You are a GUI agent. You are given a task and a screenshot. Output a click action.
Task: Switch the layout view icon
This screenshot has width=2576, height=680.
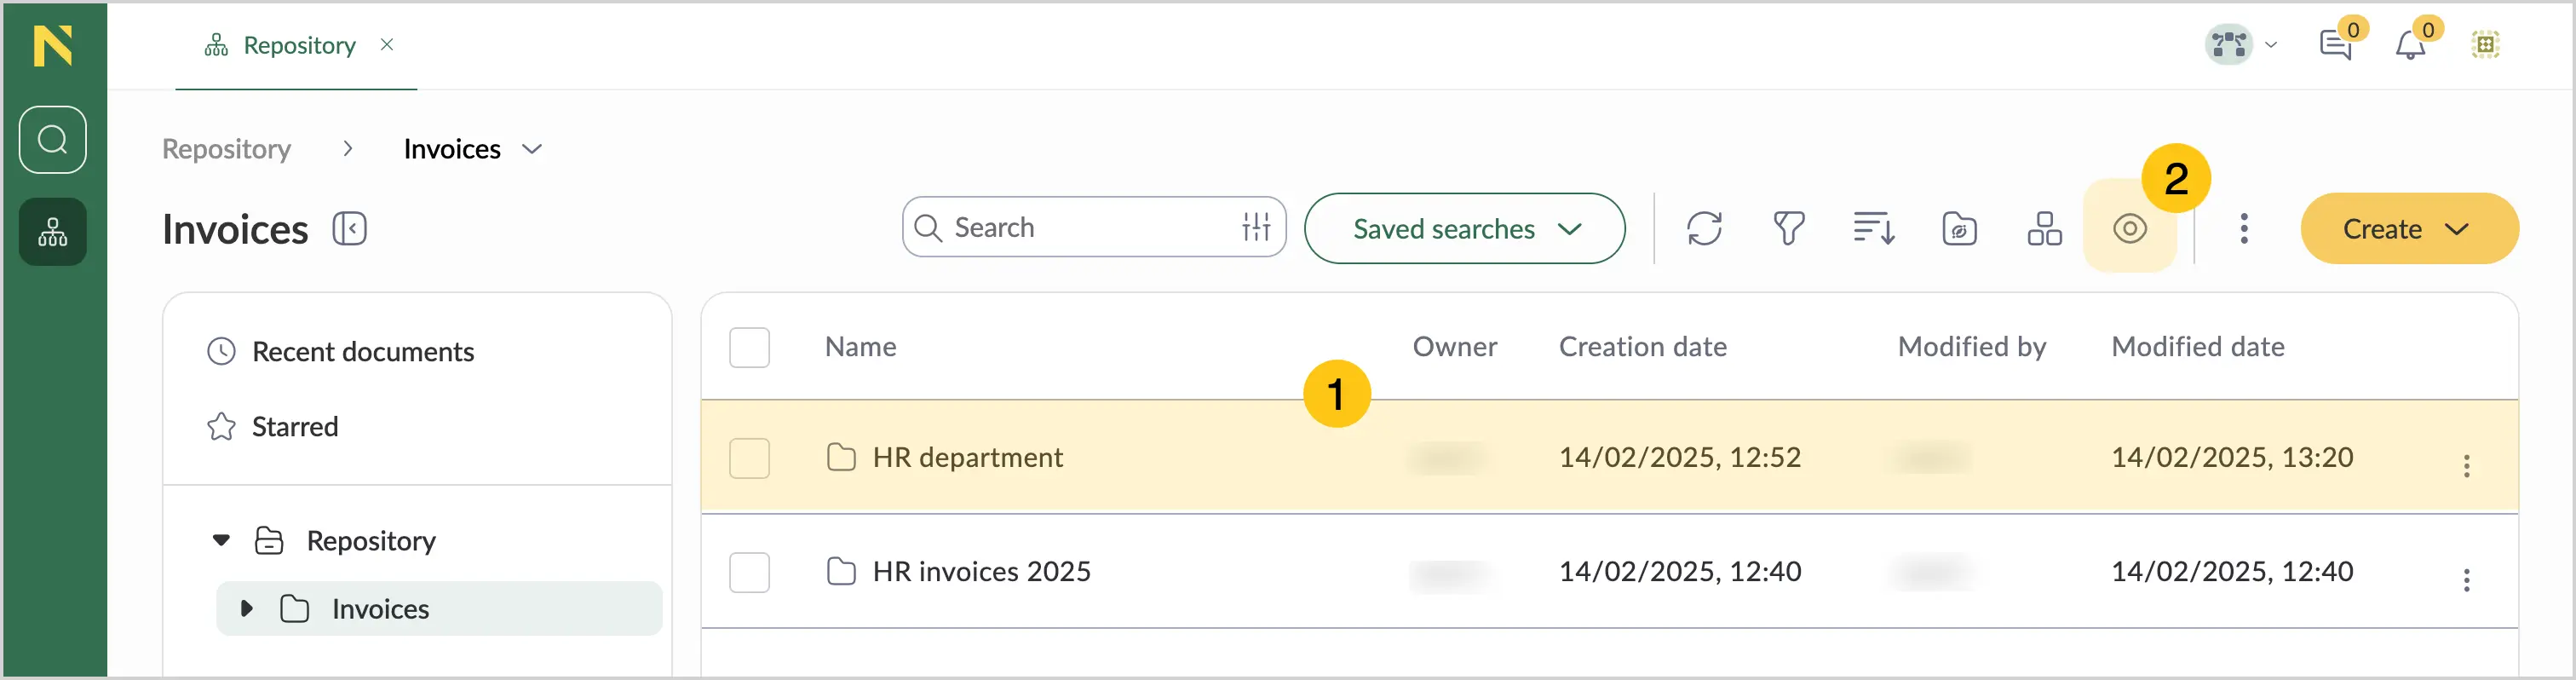coord(2044,229)
